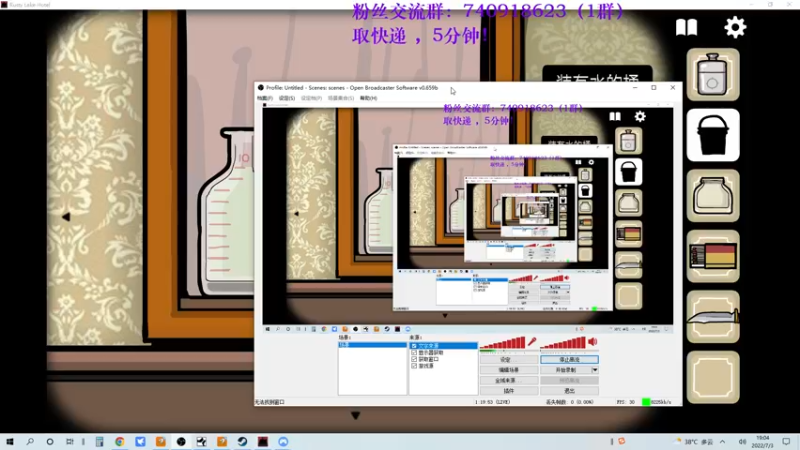Open the 设定(S) menu in OBS

click(x=287, y=98)
